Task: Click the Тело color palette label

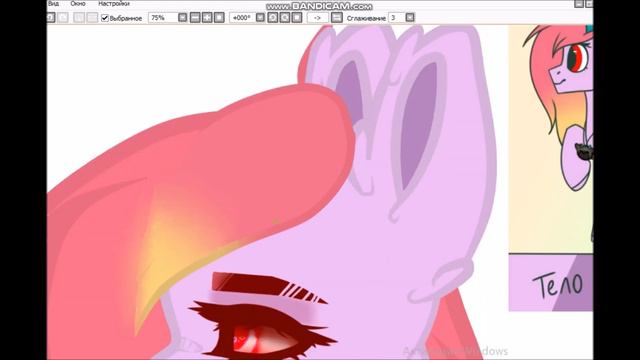Action: point(558,284)
